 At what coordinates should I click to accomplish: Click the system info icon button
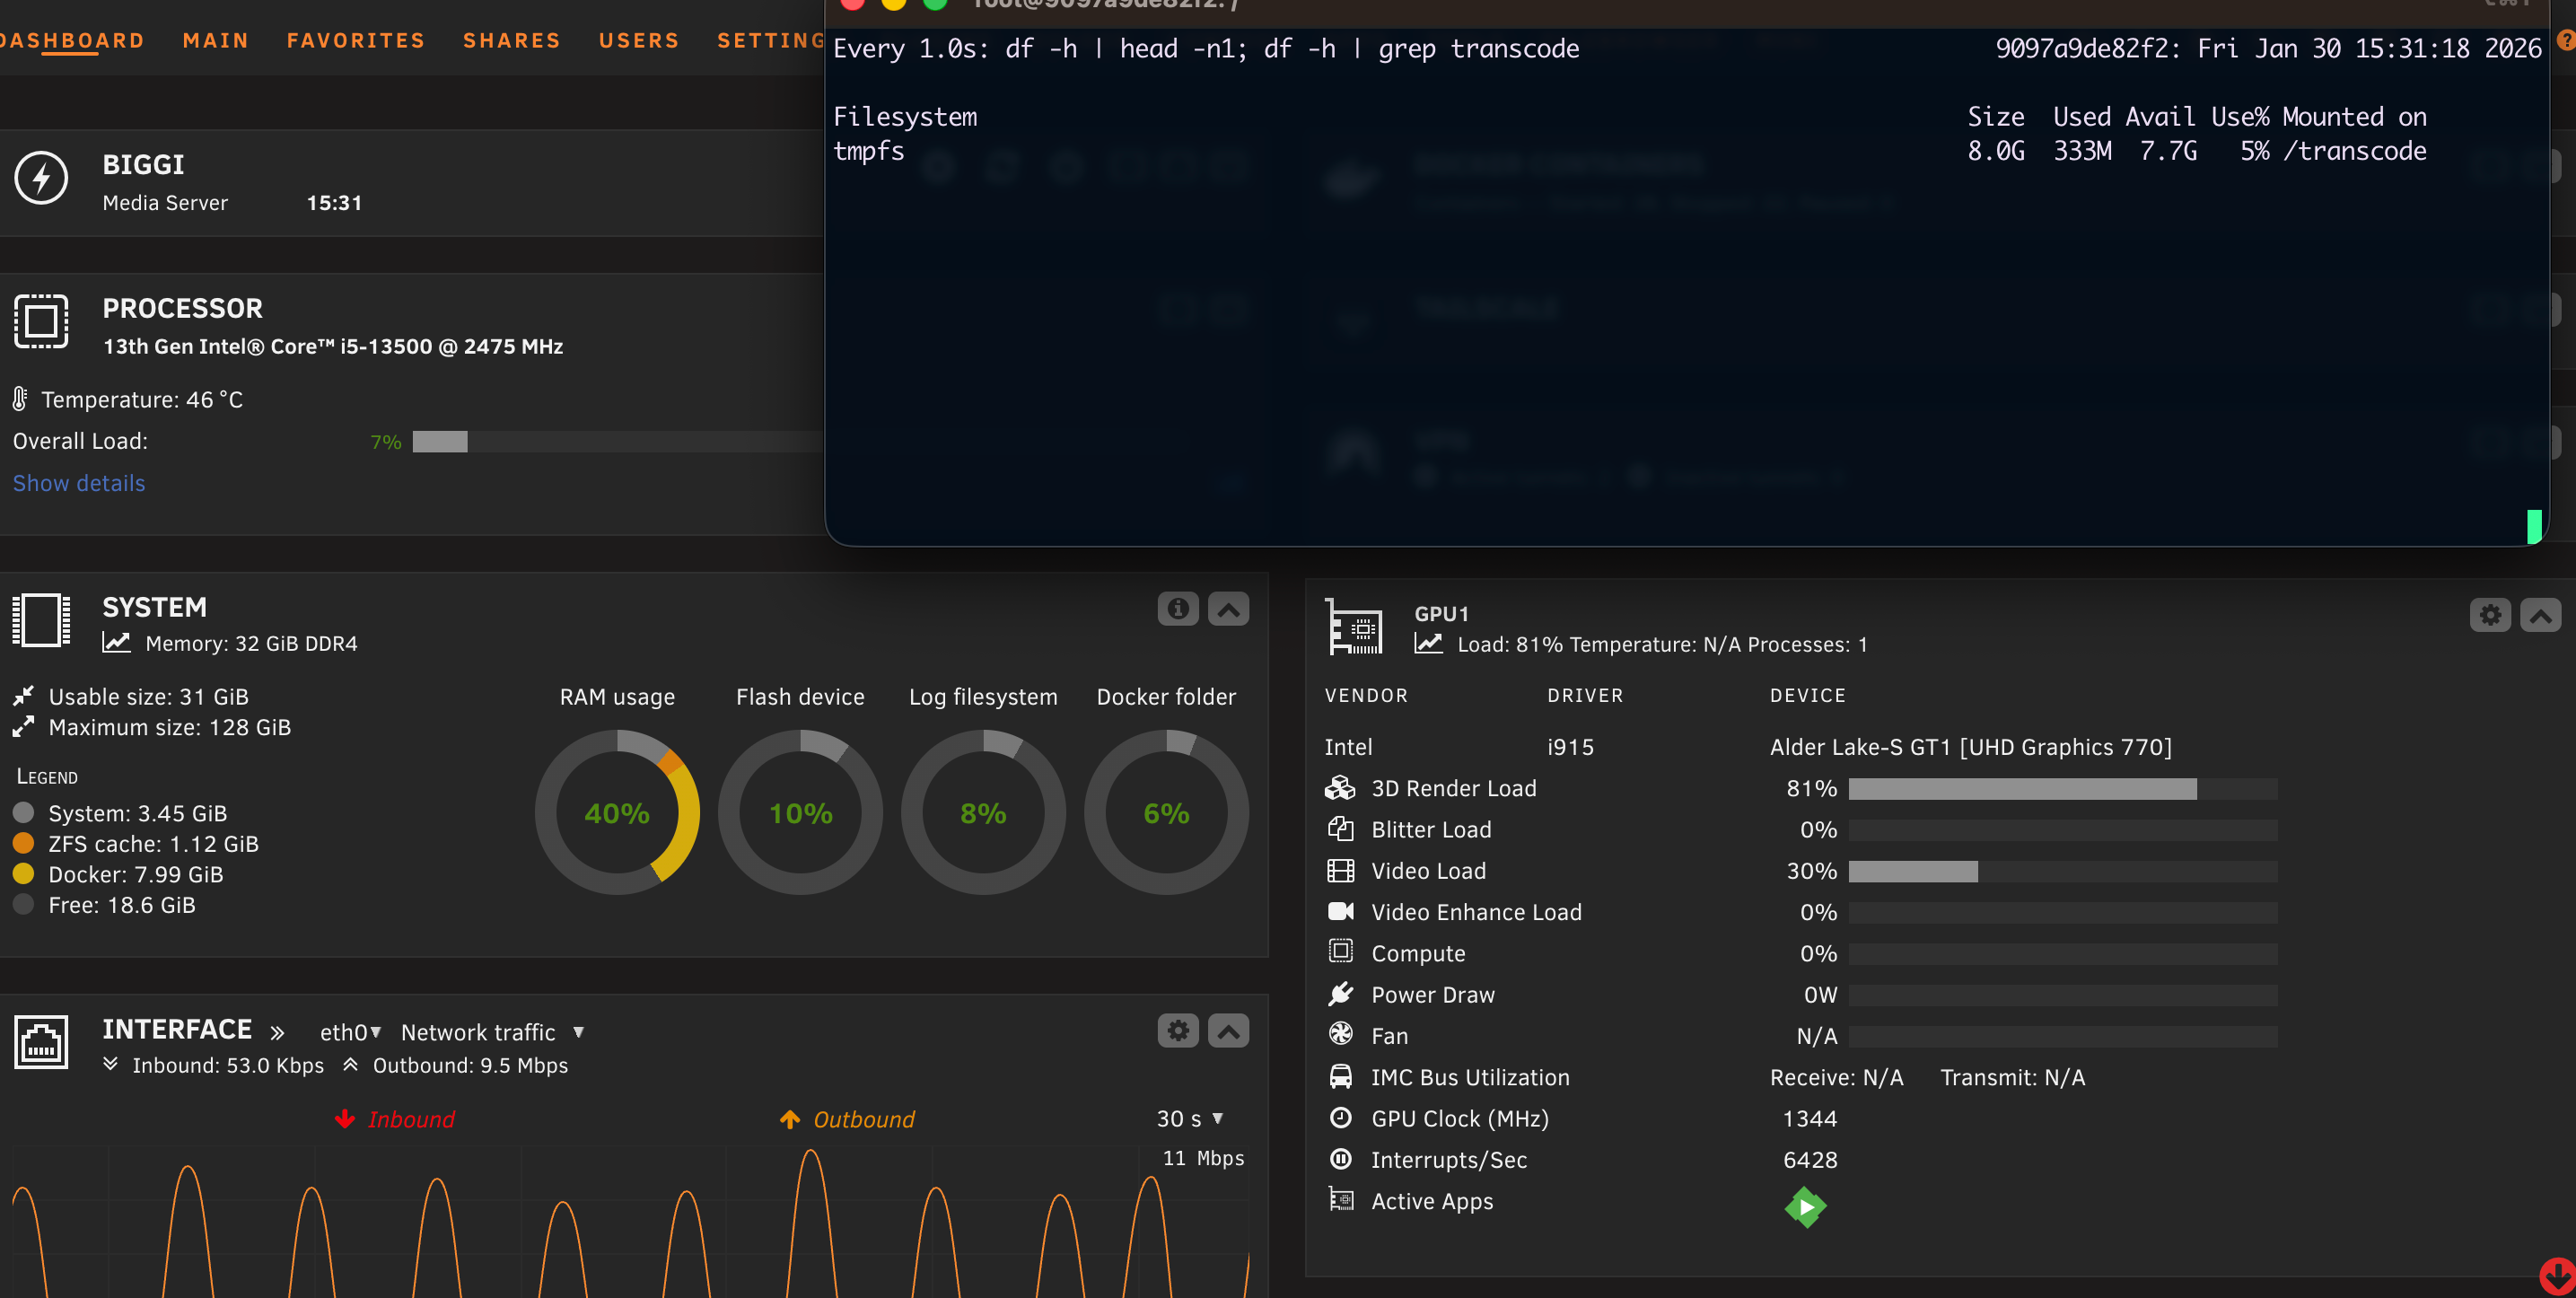pyautogui.click(x=1178, y=608)
